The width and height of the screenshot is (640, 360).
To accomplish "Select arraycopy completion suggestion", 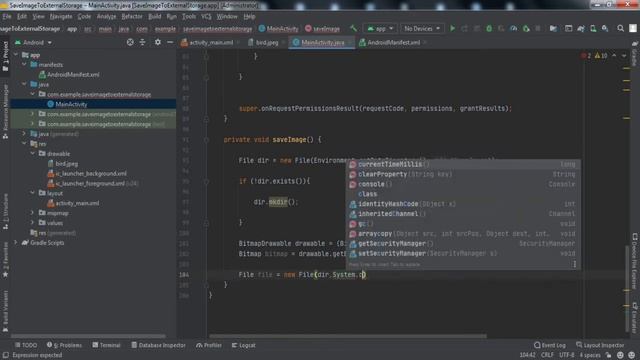I will (463, 233).
